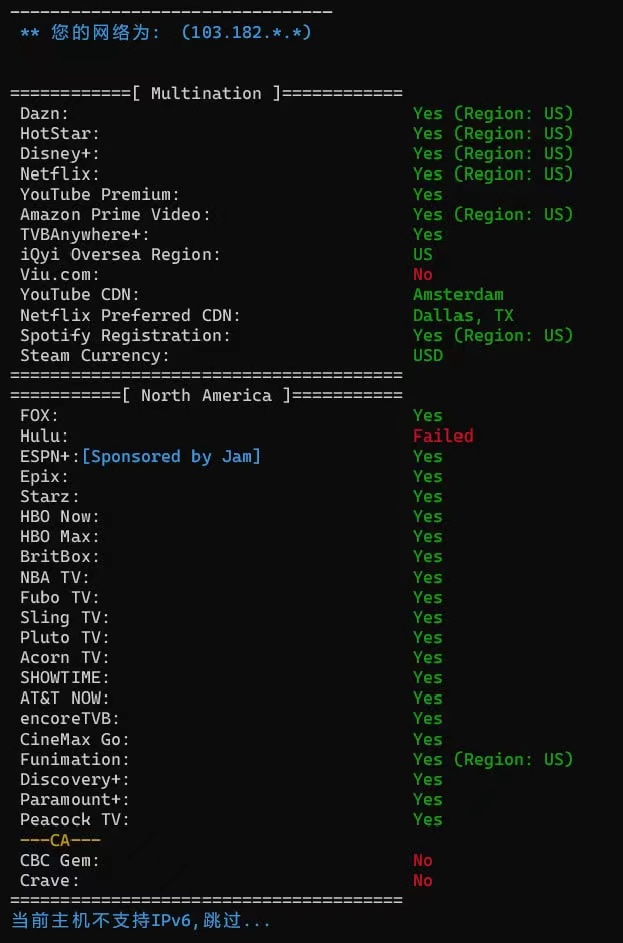The width and height of the screenshot is (623, 943).
Task: Click the Viu.com red No result
Action: pyautogui.click(x=423, y=274)
